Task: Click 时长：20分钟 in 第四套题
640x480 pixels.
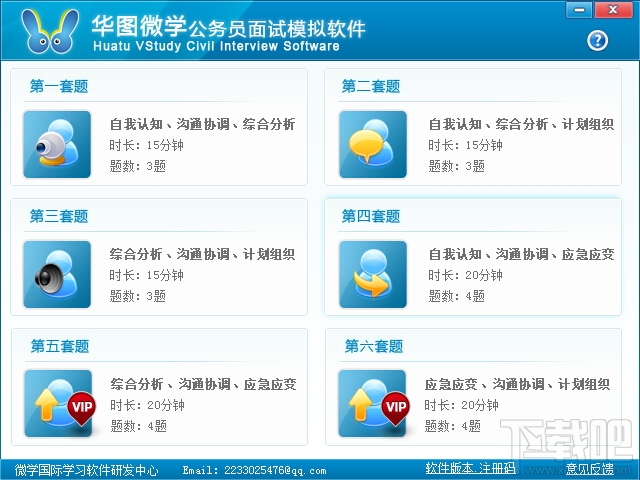Action: pos(465,275)
